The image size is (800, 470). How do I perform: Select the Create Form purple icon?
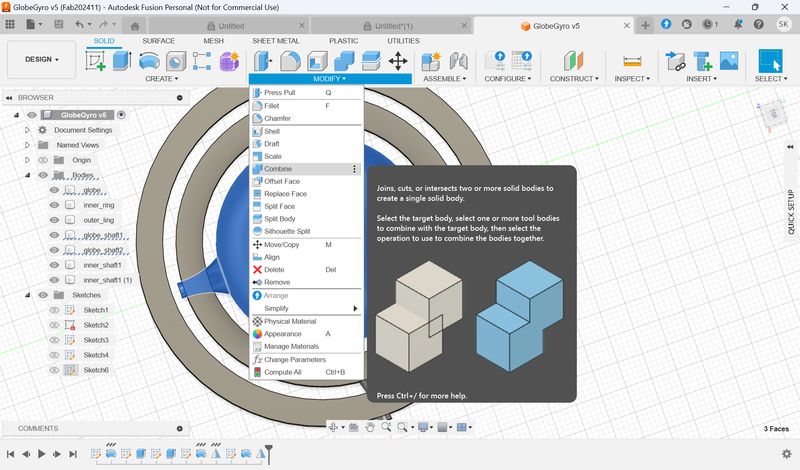pyautogui.click(x=230, y=61)
